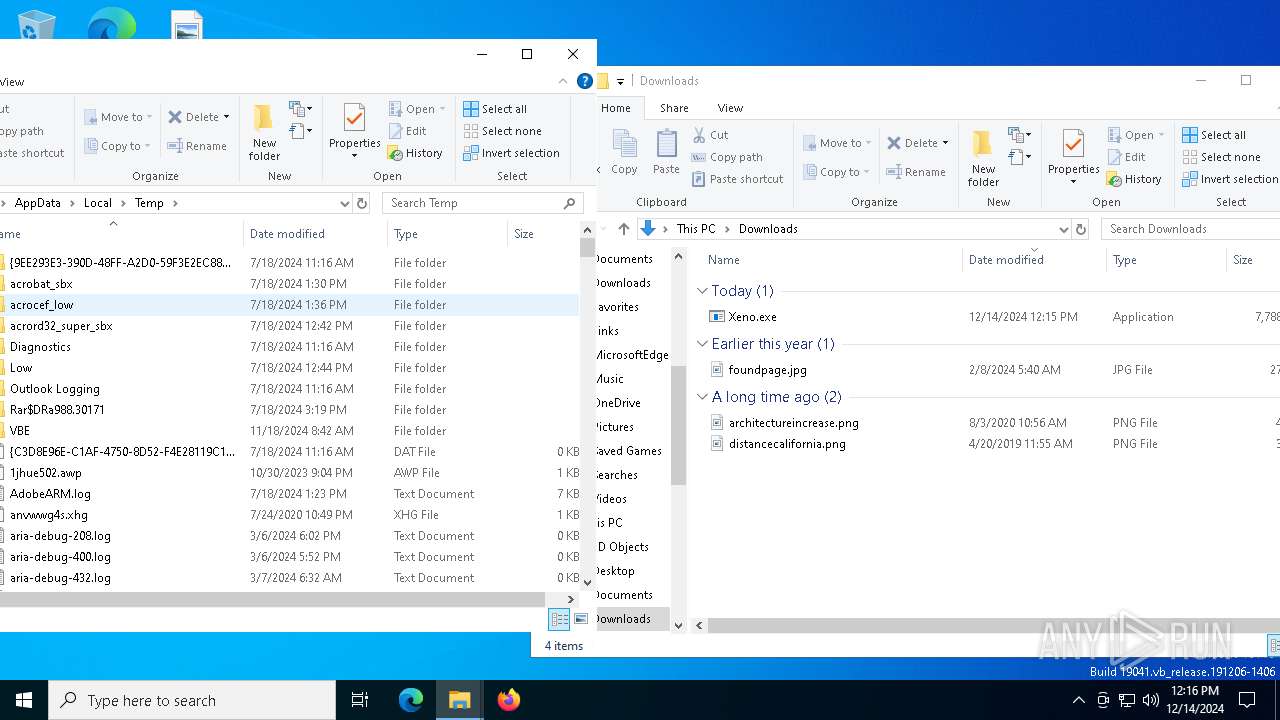
Task: Select architectureincrease.png file
Action: pyautogui.click(x=793, y=423)
